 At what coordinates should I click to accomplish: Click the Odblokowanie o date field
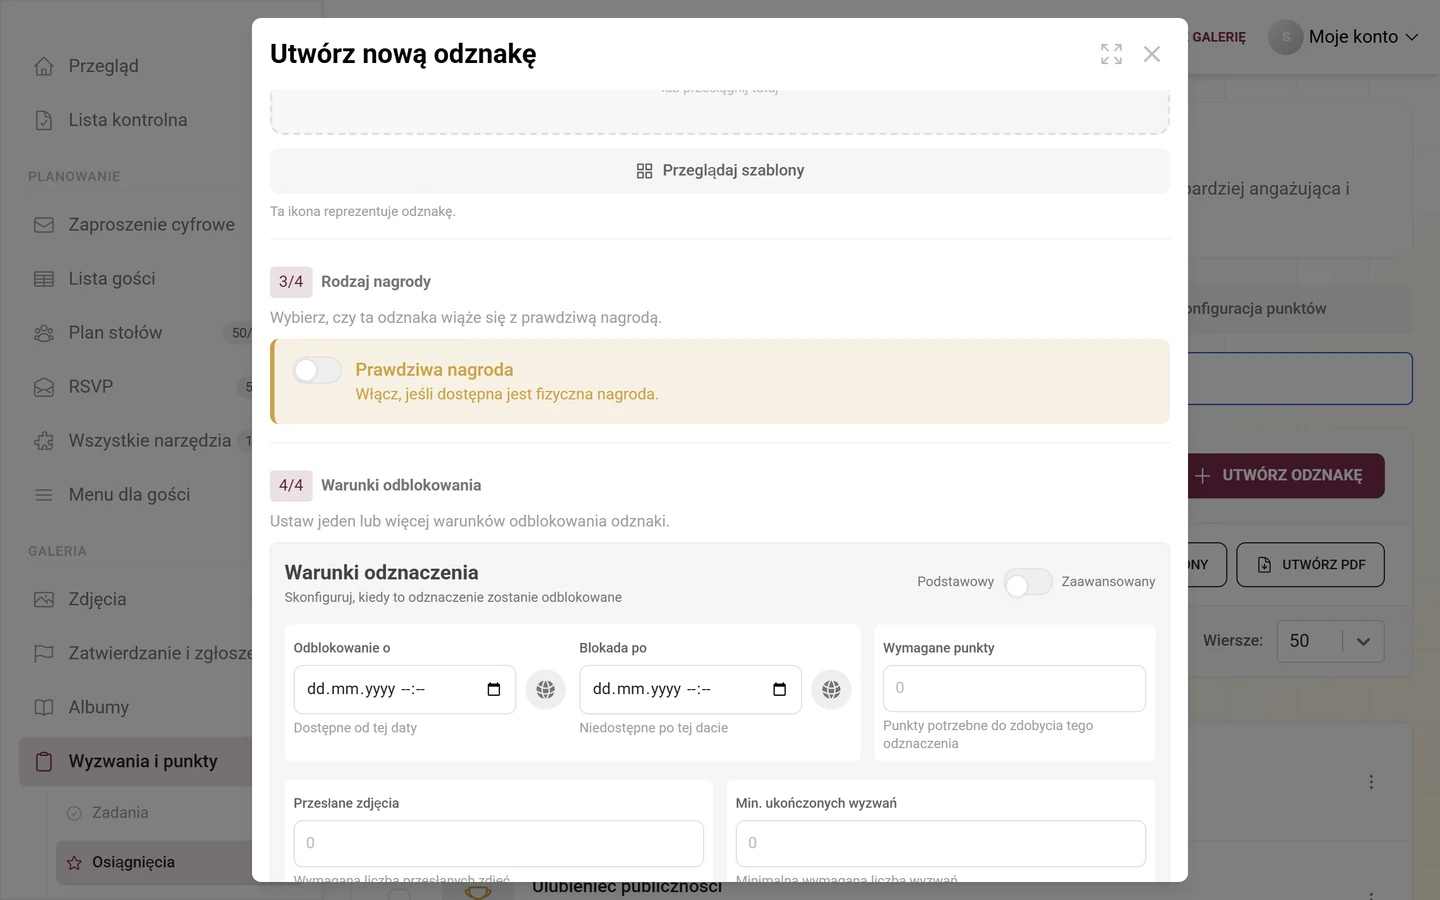pos(405,689)
